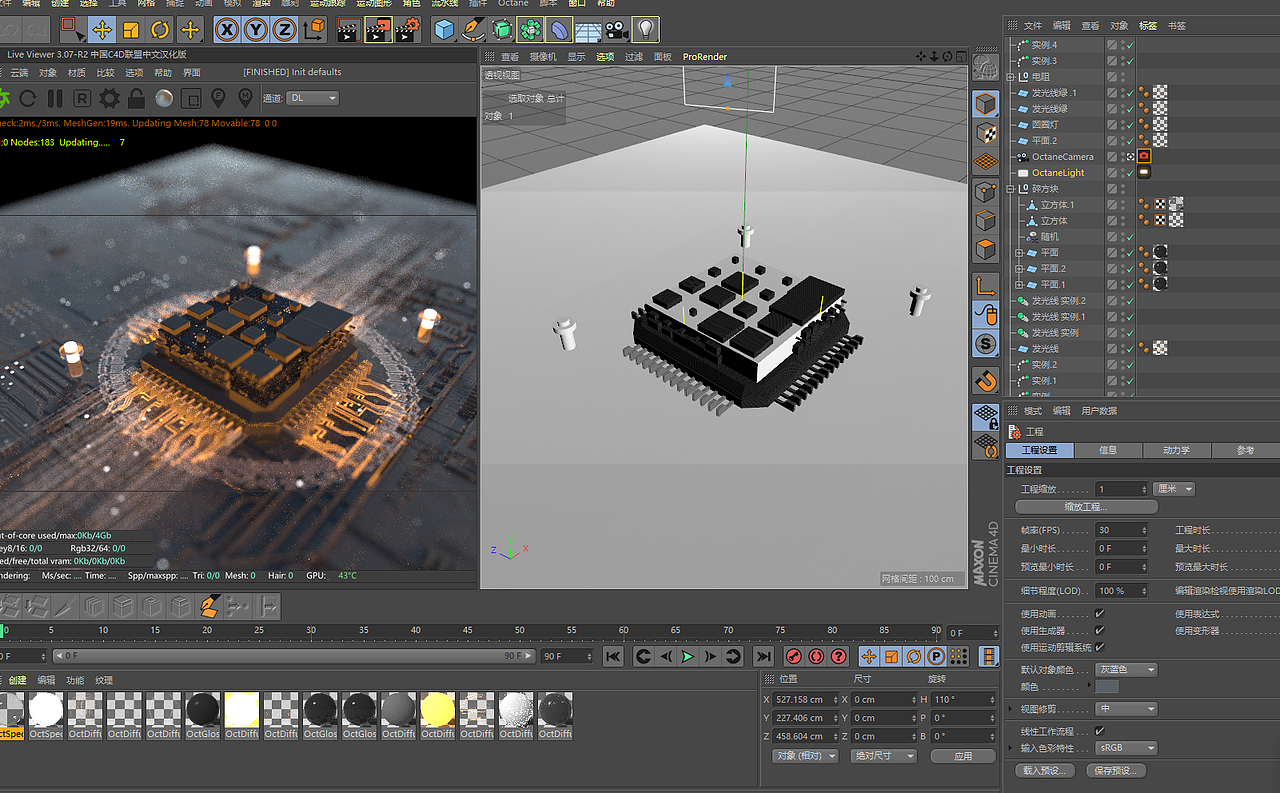Expand the 平面.1 object
The height and width of the screenshot is (793, 1280).
pyautogui.click(x=1019, y=285)
